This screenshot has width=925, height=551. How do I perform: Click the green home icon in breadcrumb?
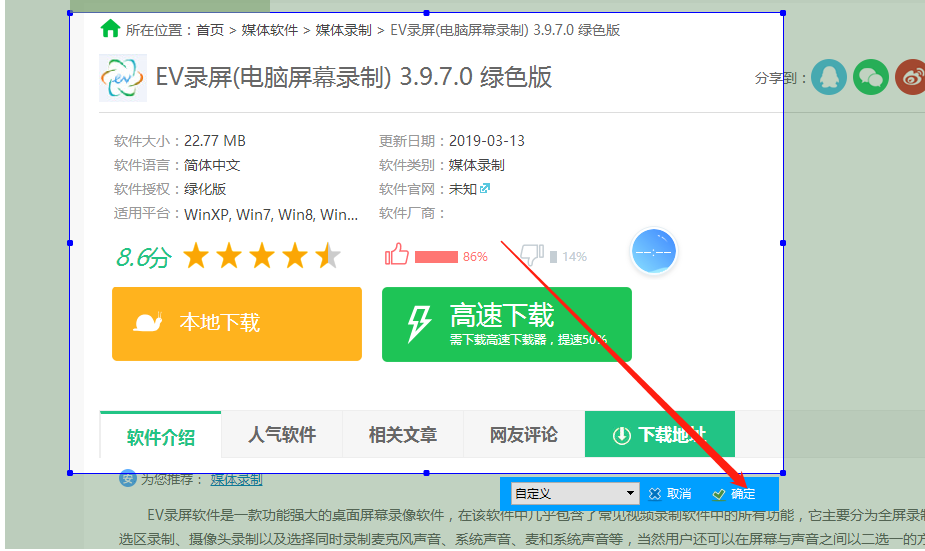110,28
